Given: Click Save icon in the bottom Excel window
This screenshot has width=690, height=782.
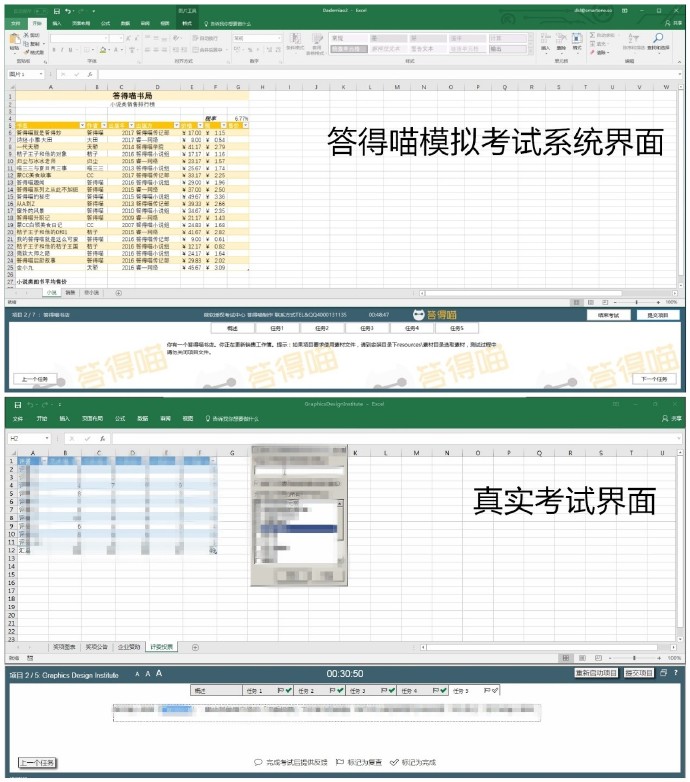Looking at the screenshot, I should coord(18,404).
